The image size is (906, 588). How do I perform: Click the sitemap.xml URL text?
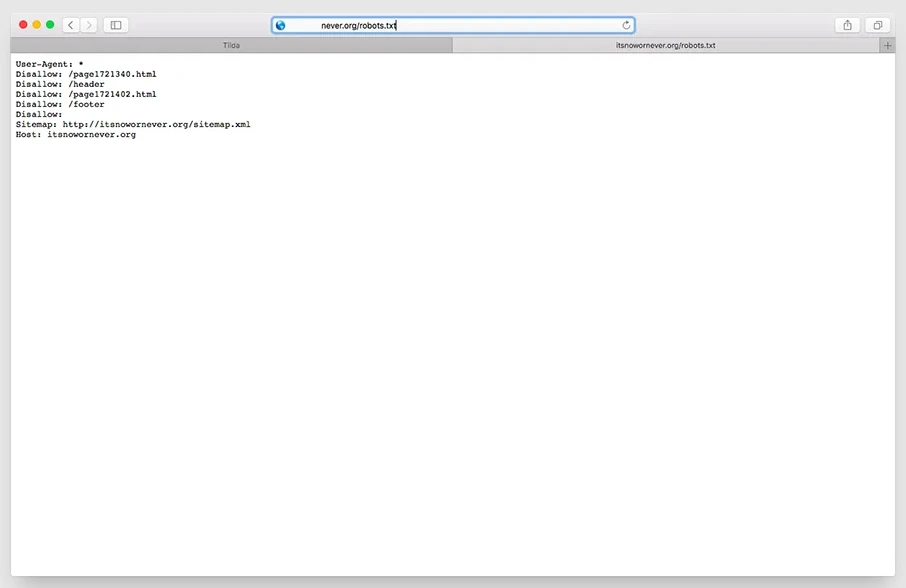pos(156,124)
